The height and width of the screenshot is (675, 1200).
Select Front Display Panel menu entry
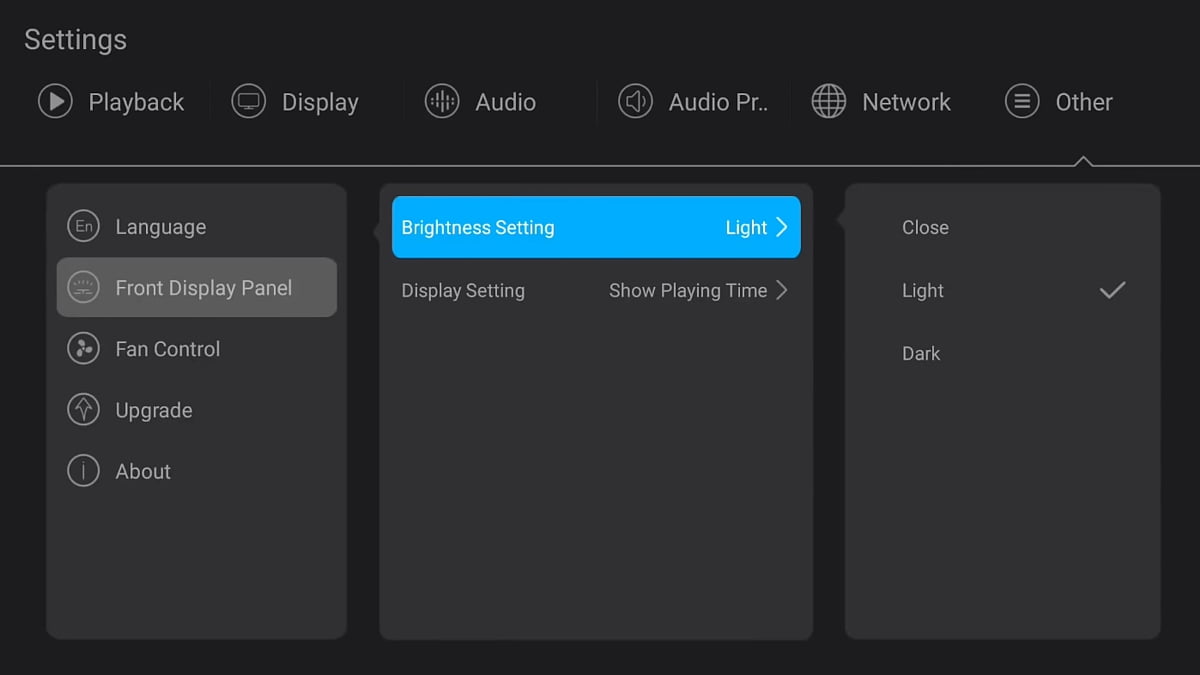[x=203, y=288]
